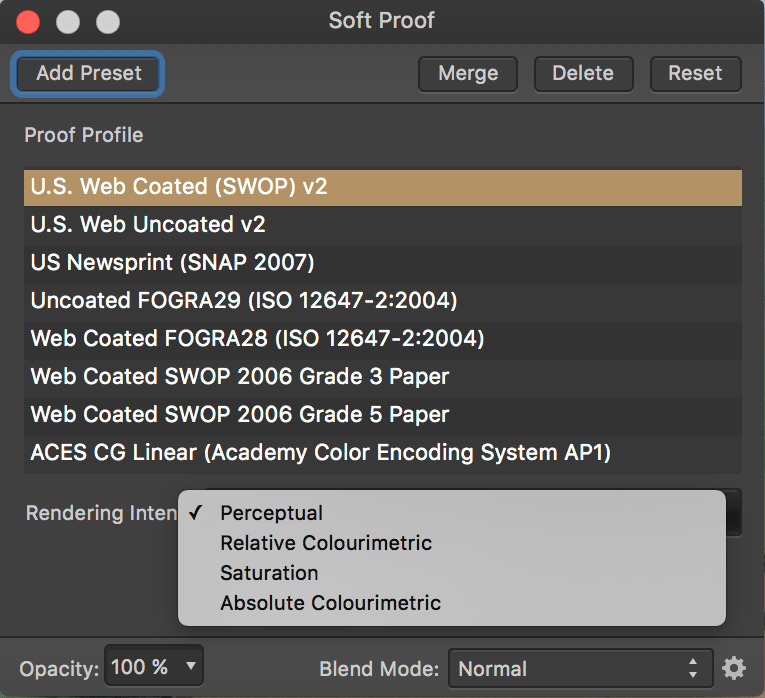The image size is (765, 698).
Task: Pick Uncoated FOGRA29 proof profile
Action: tap(382, 301)
